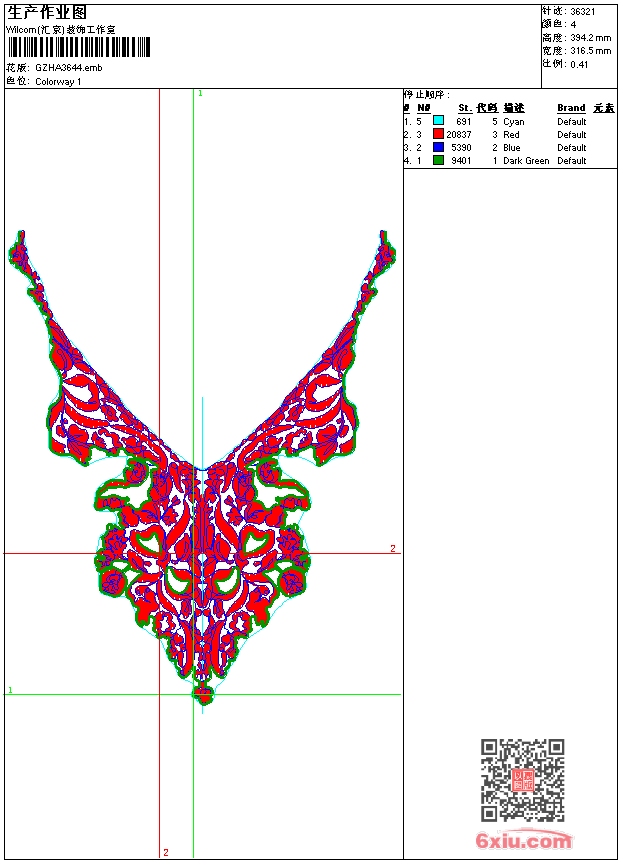Screen dimensions: 620x860
Task: Select the stitch count '20837' in Red row
Action: coord(459,134)
